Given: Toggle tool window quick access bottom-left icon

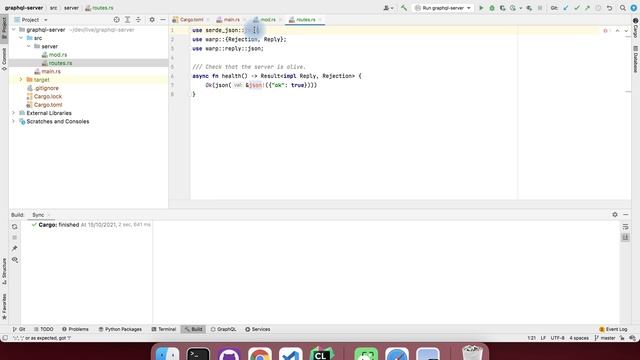Looking at the screenshot, I should coord(4,338).
